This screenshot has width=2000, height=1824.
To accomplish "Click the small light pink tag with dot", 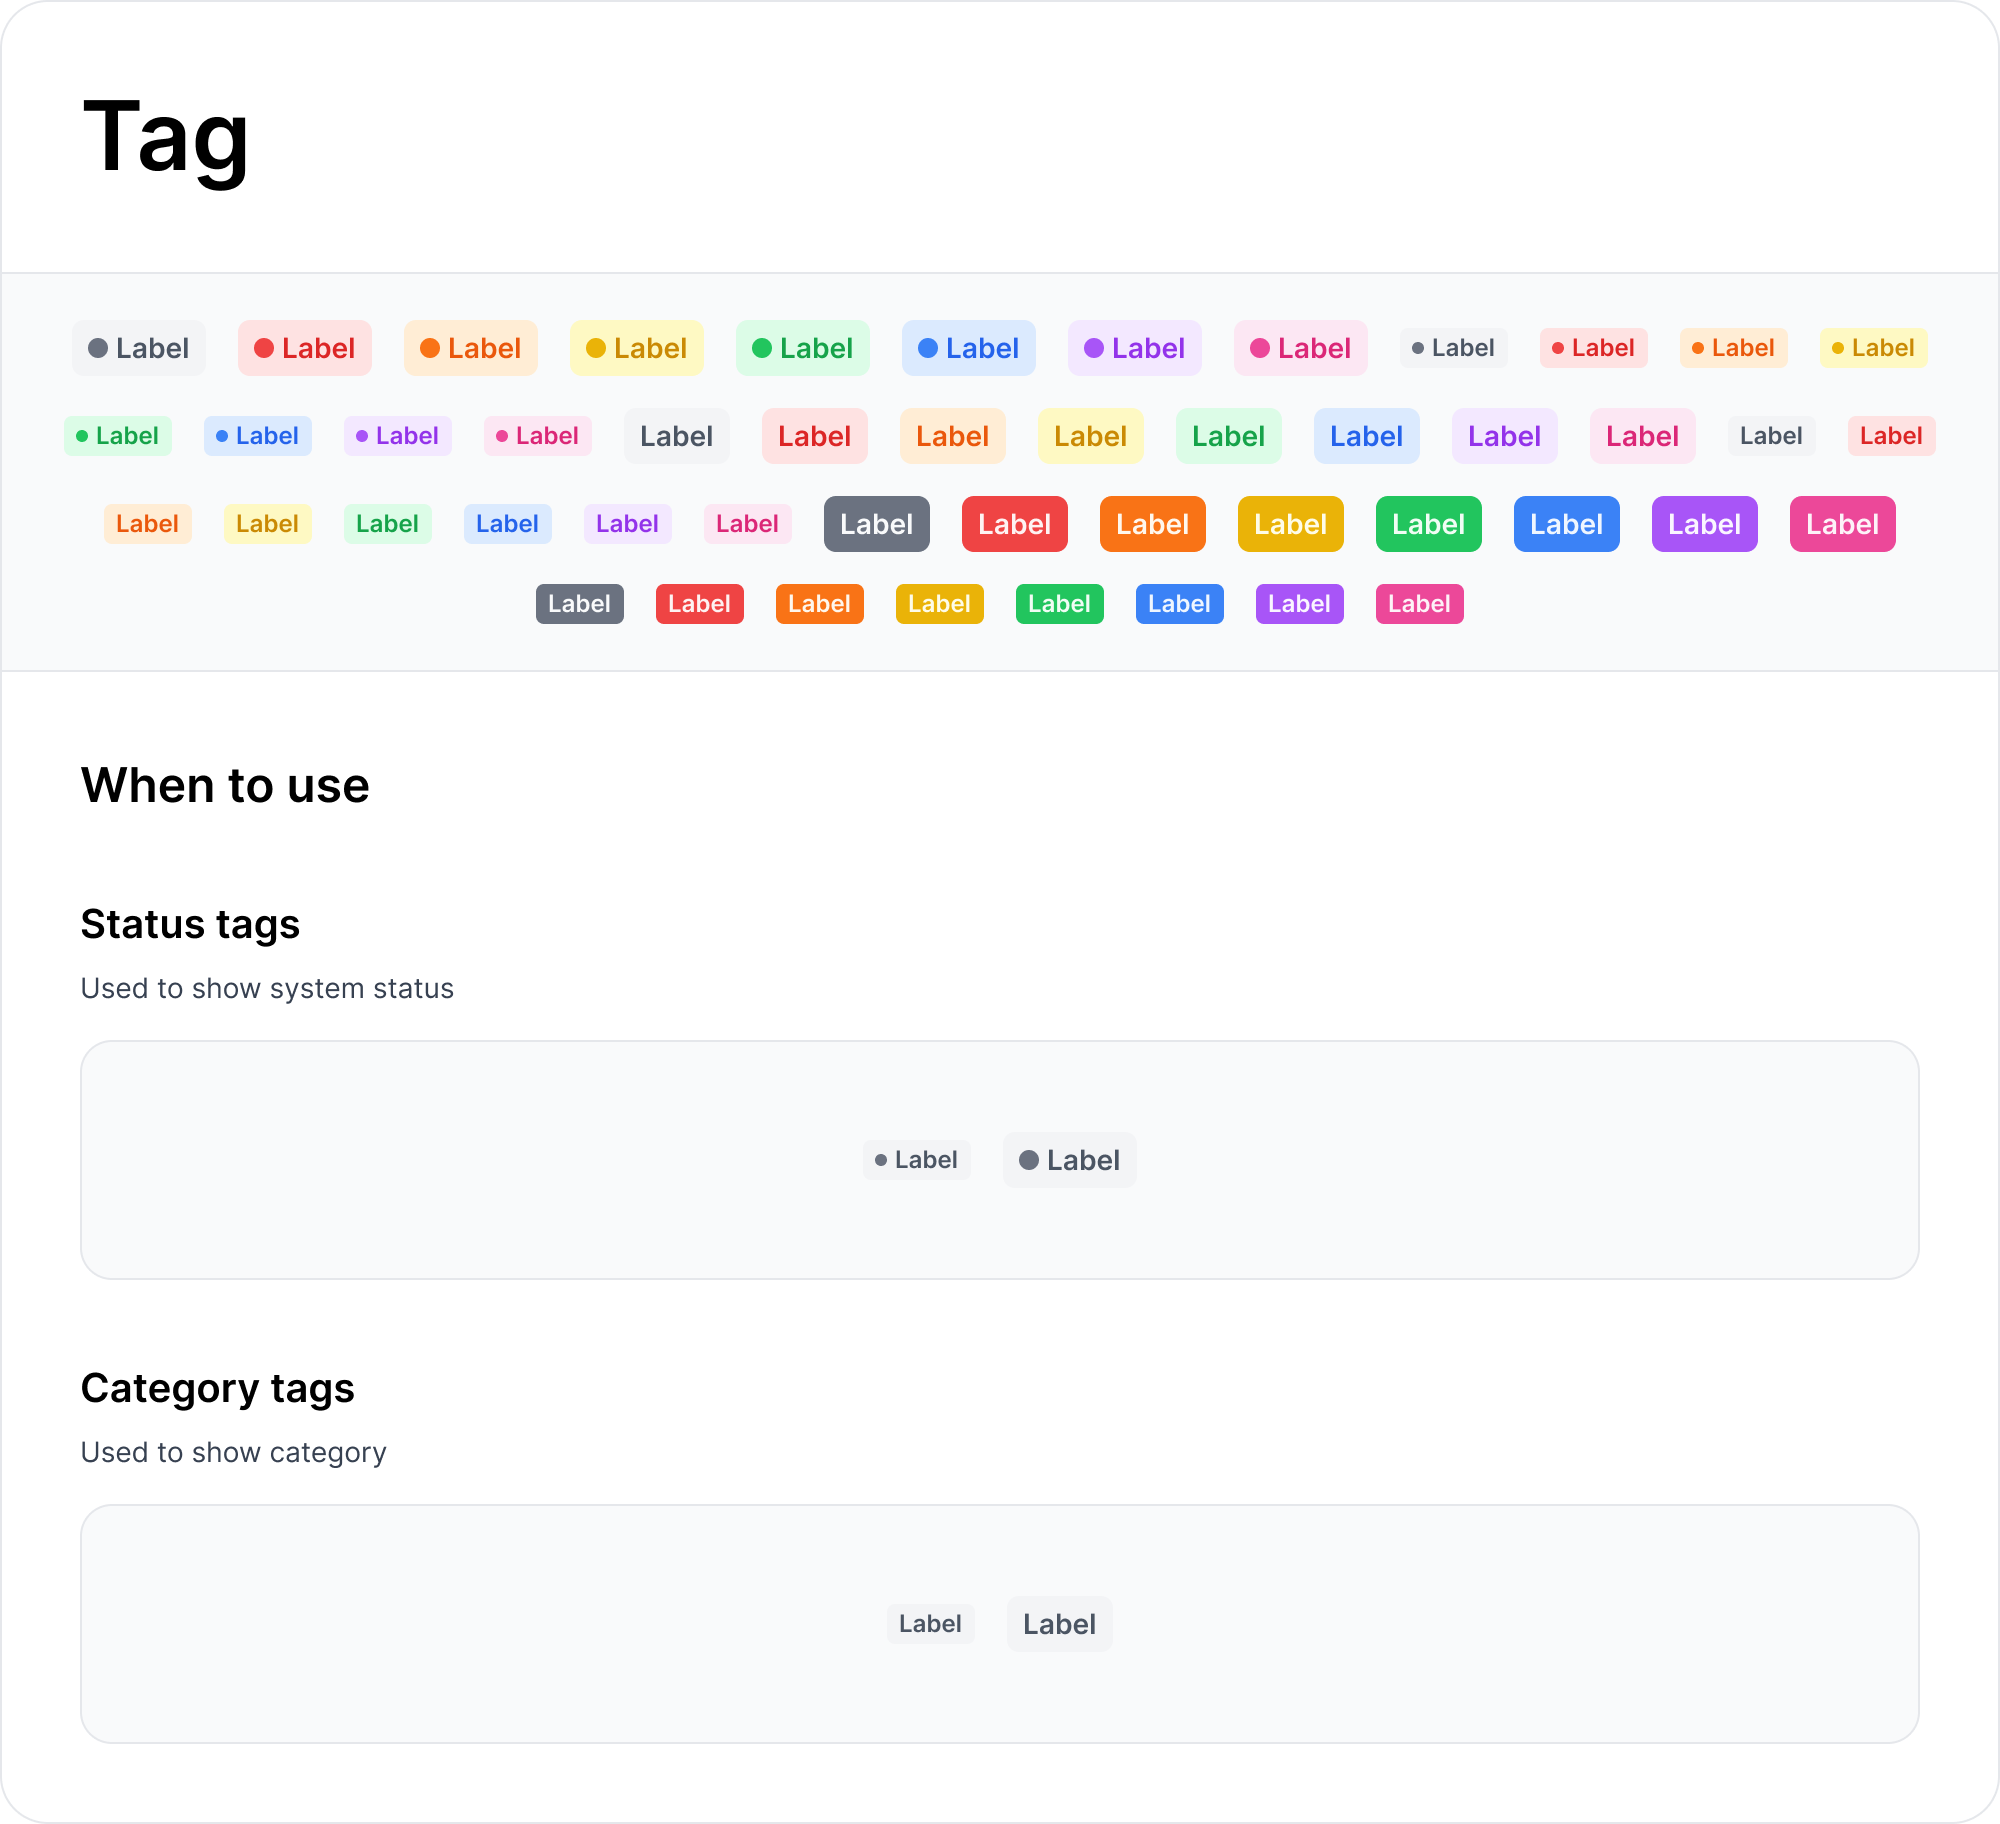I will (x=538, y=436).
